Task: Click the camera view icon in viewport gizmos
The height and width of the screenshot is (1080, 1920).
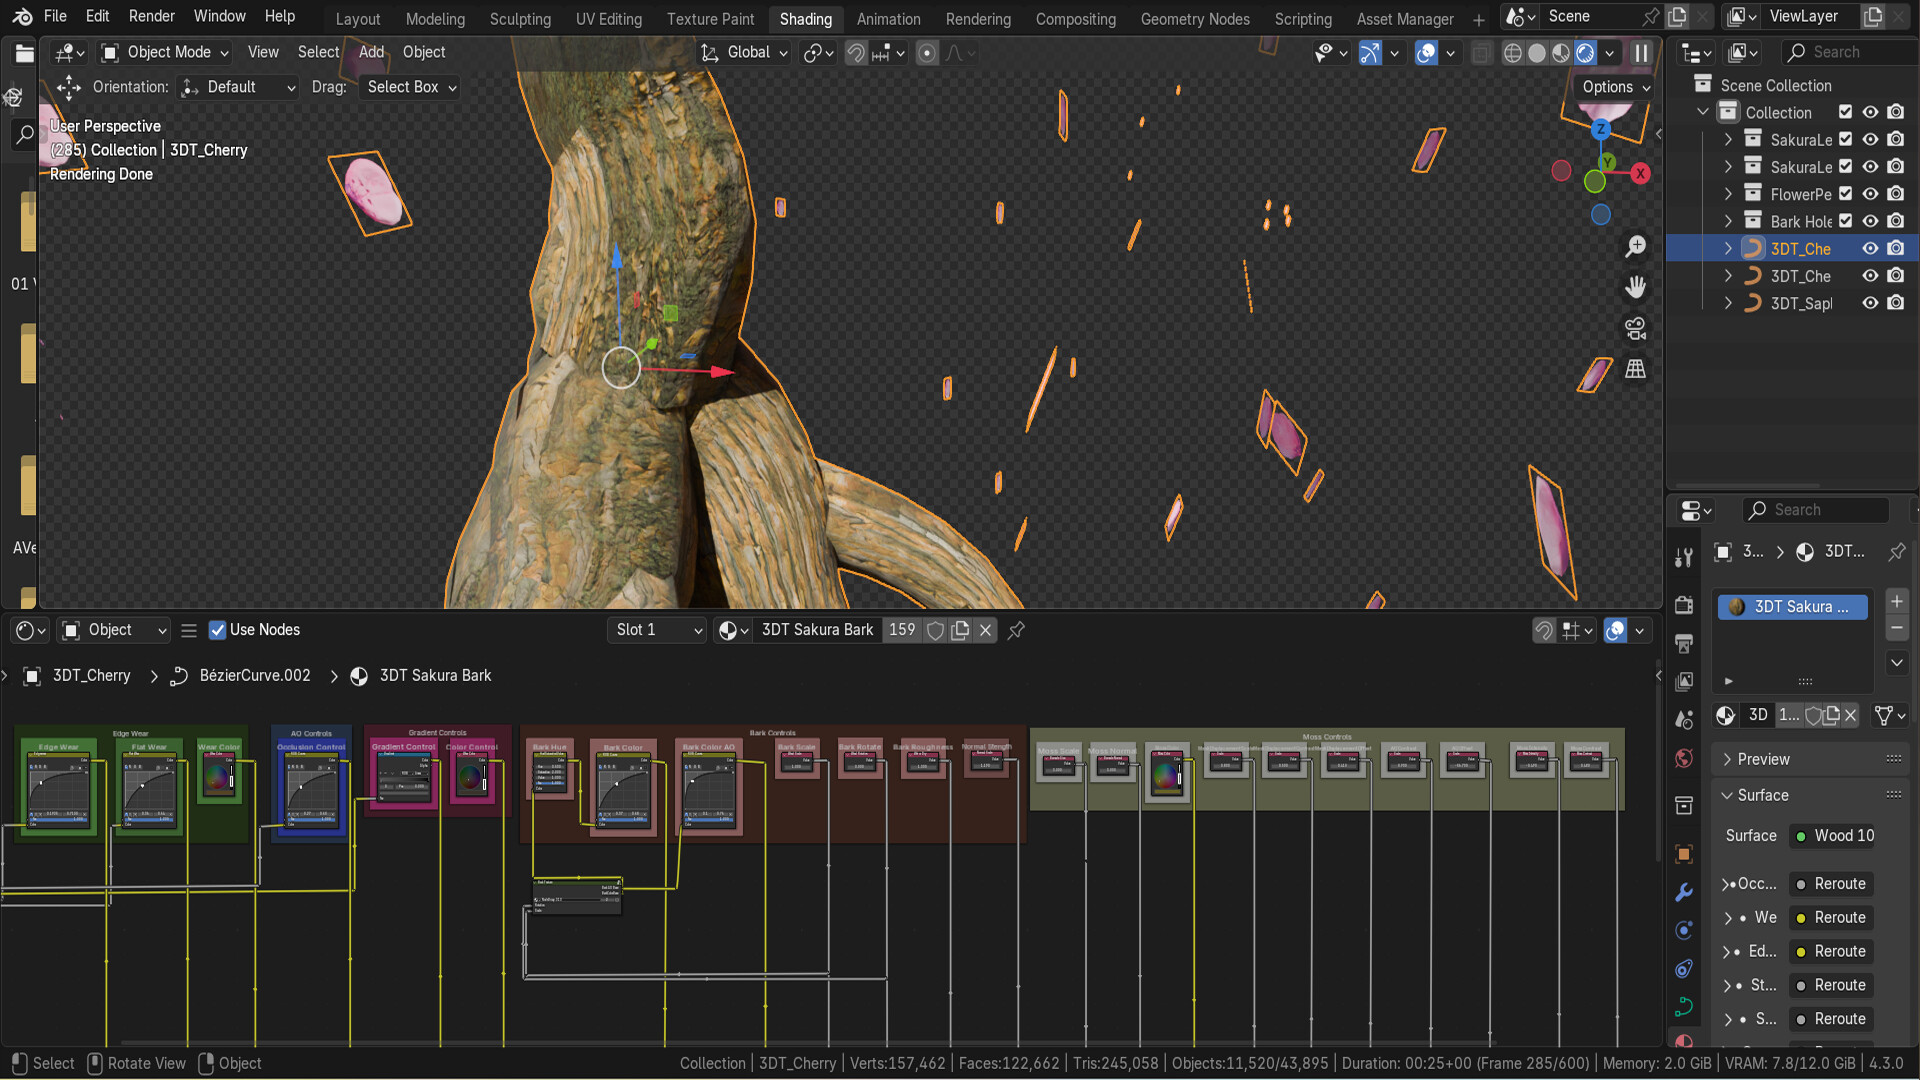Action: tap(1637, 328)
